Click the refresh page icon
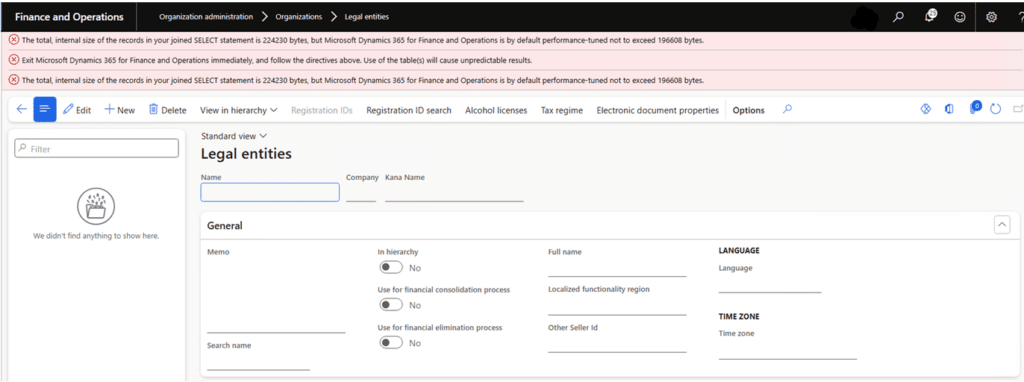 tap(995, 110)
